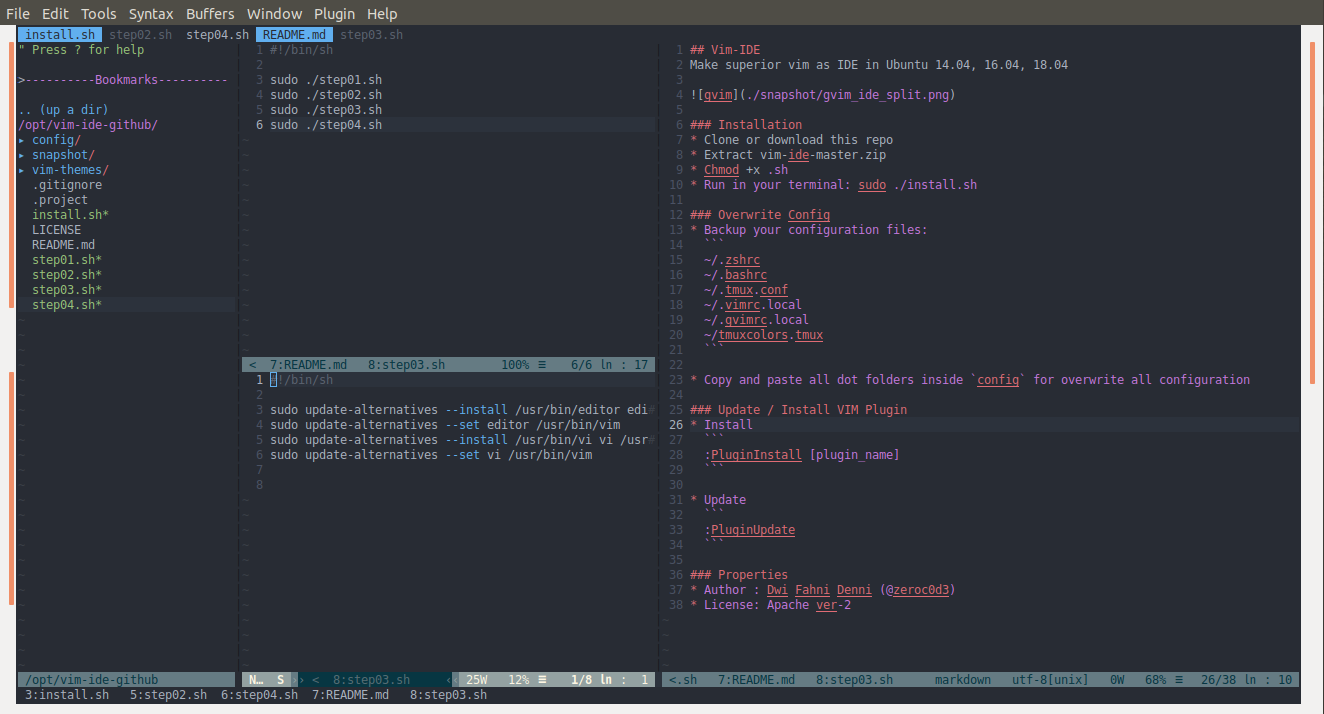Open step03.sh* in the file tree
The image size is (1324, 714).
pyautogui.click(x=67, y=290)
